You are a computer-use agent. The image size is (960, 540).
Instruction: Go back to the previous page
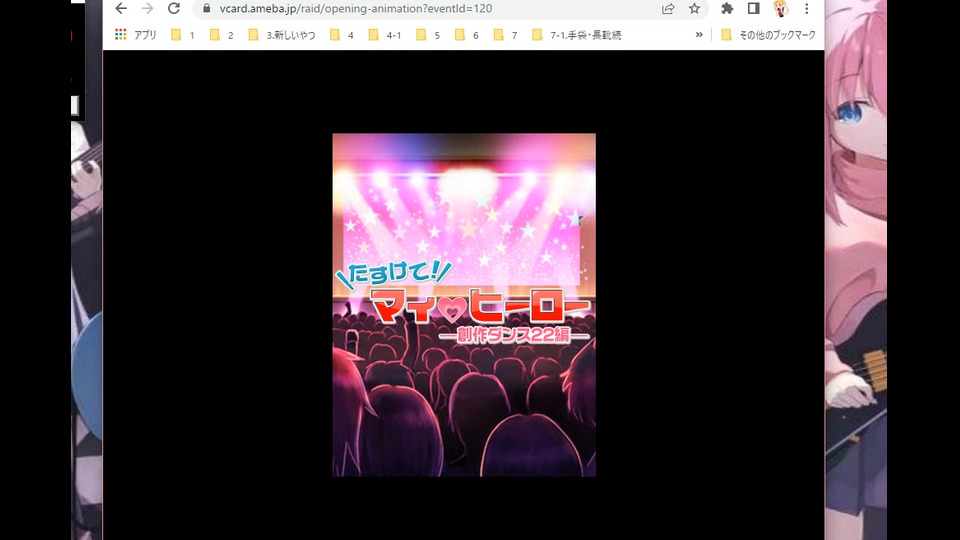pyautogui.click(x=121, y=9)
